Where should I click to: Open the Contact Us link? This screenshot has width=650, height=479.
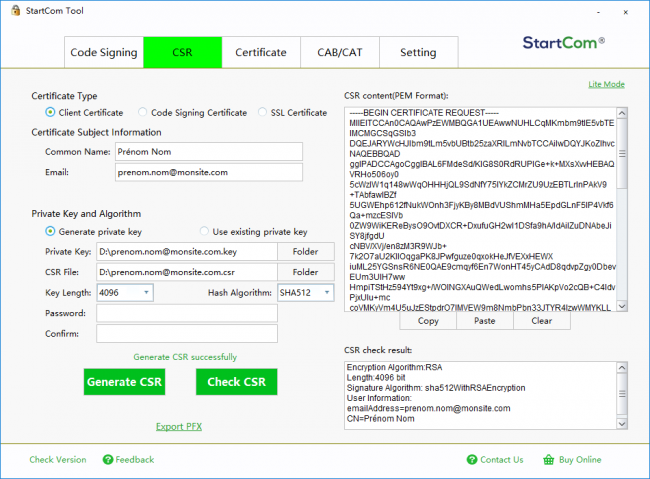(502, 460)
